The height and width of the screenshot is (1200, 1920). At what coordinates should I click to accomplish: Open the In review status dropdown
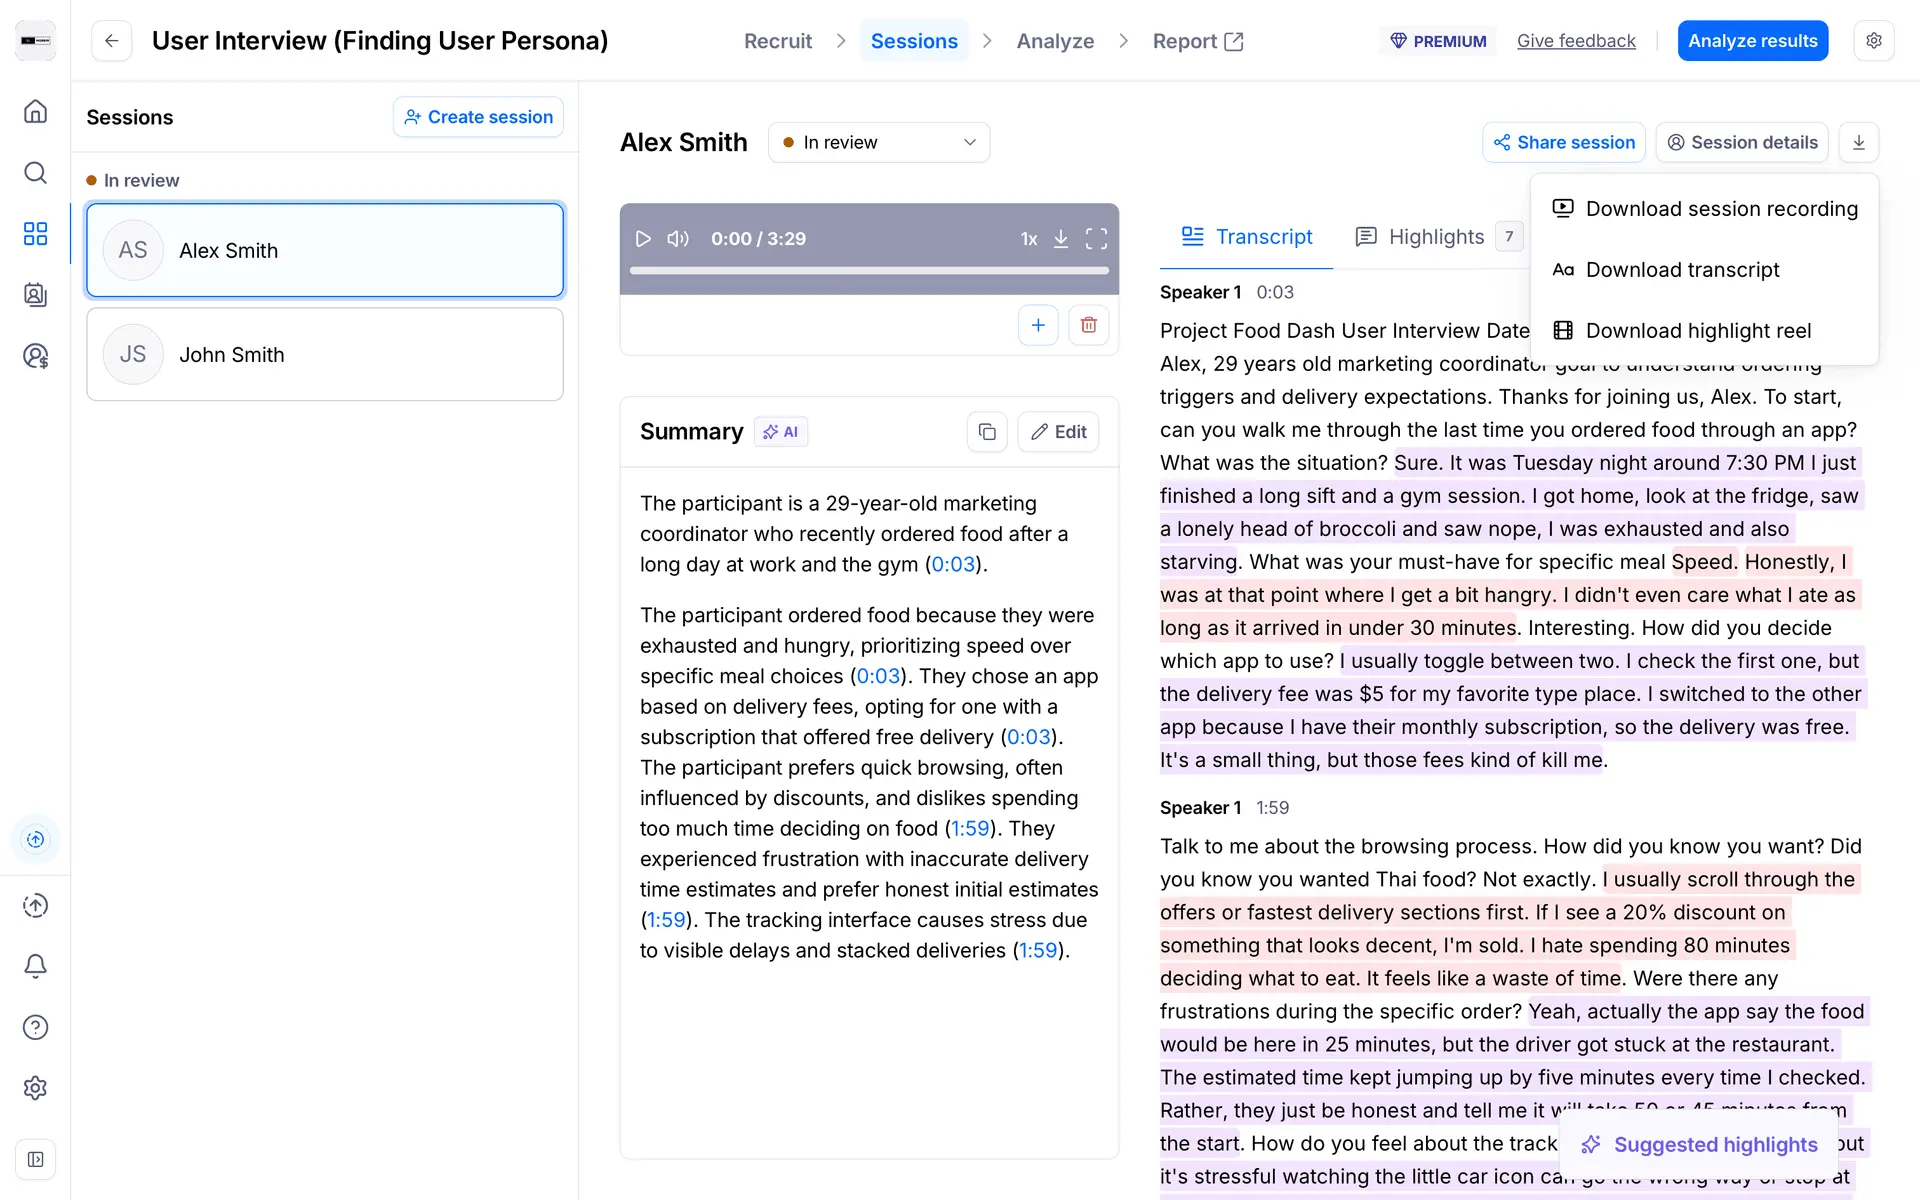(x=878, y=142)
